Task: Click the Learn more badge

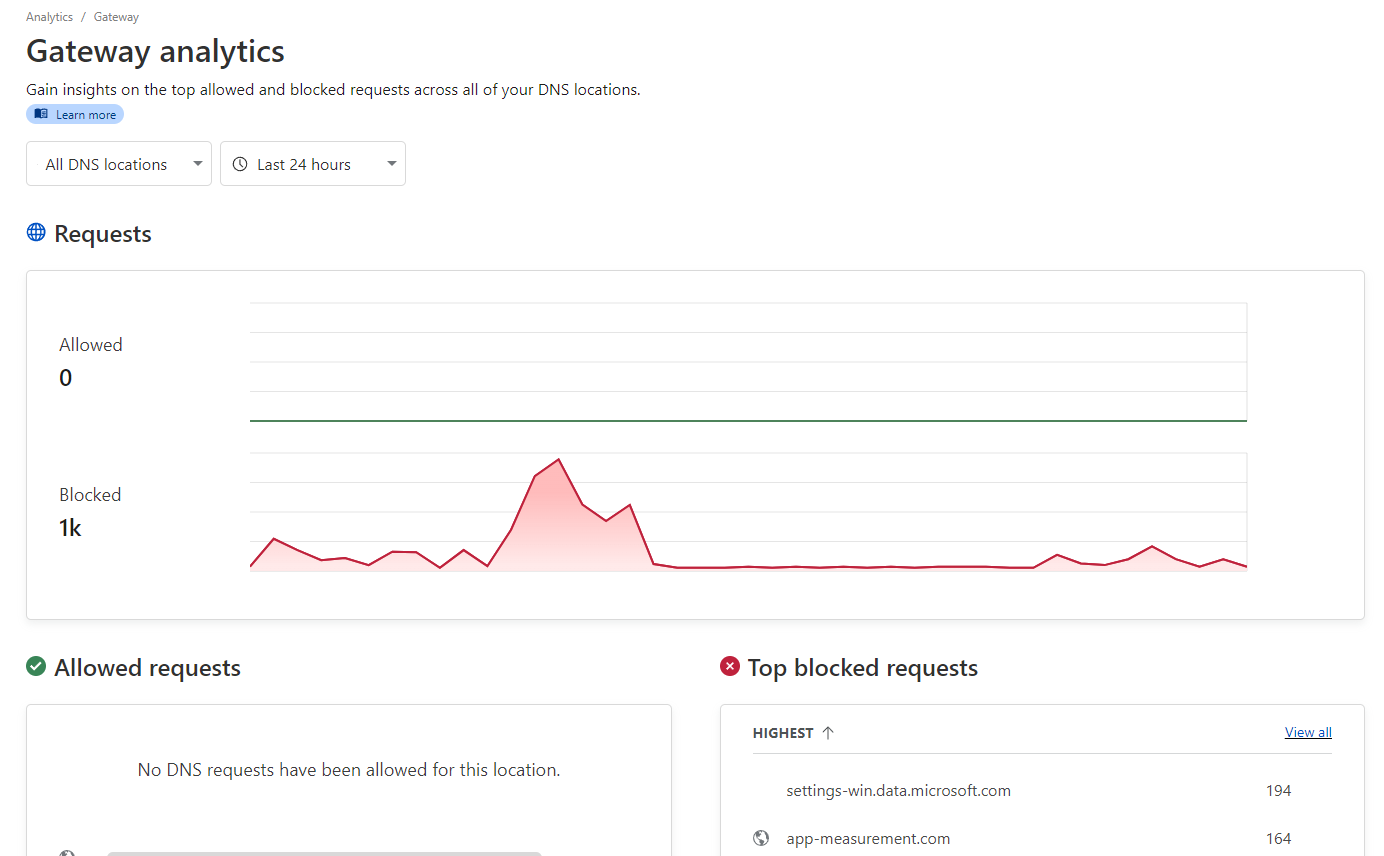Action: coord(75,115)
